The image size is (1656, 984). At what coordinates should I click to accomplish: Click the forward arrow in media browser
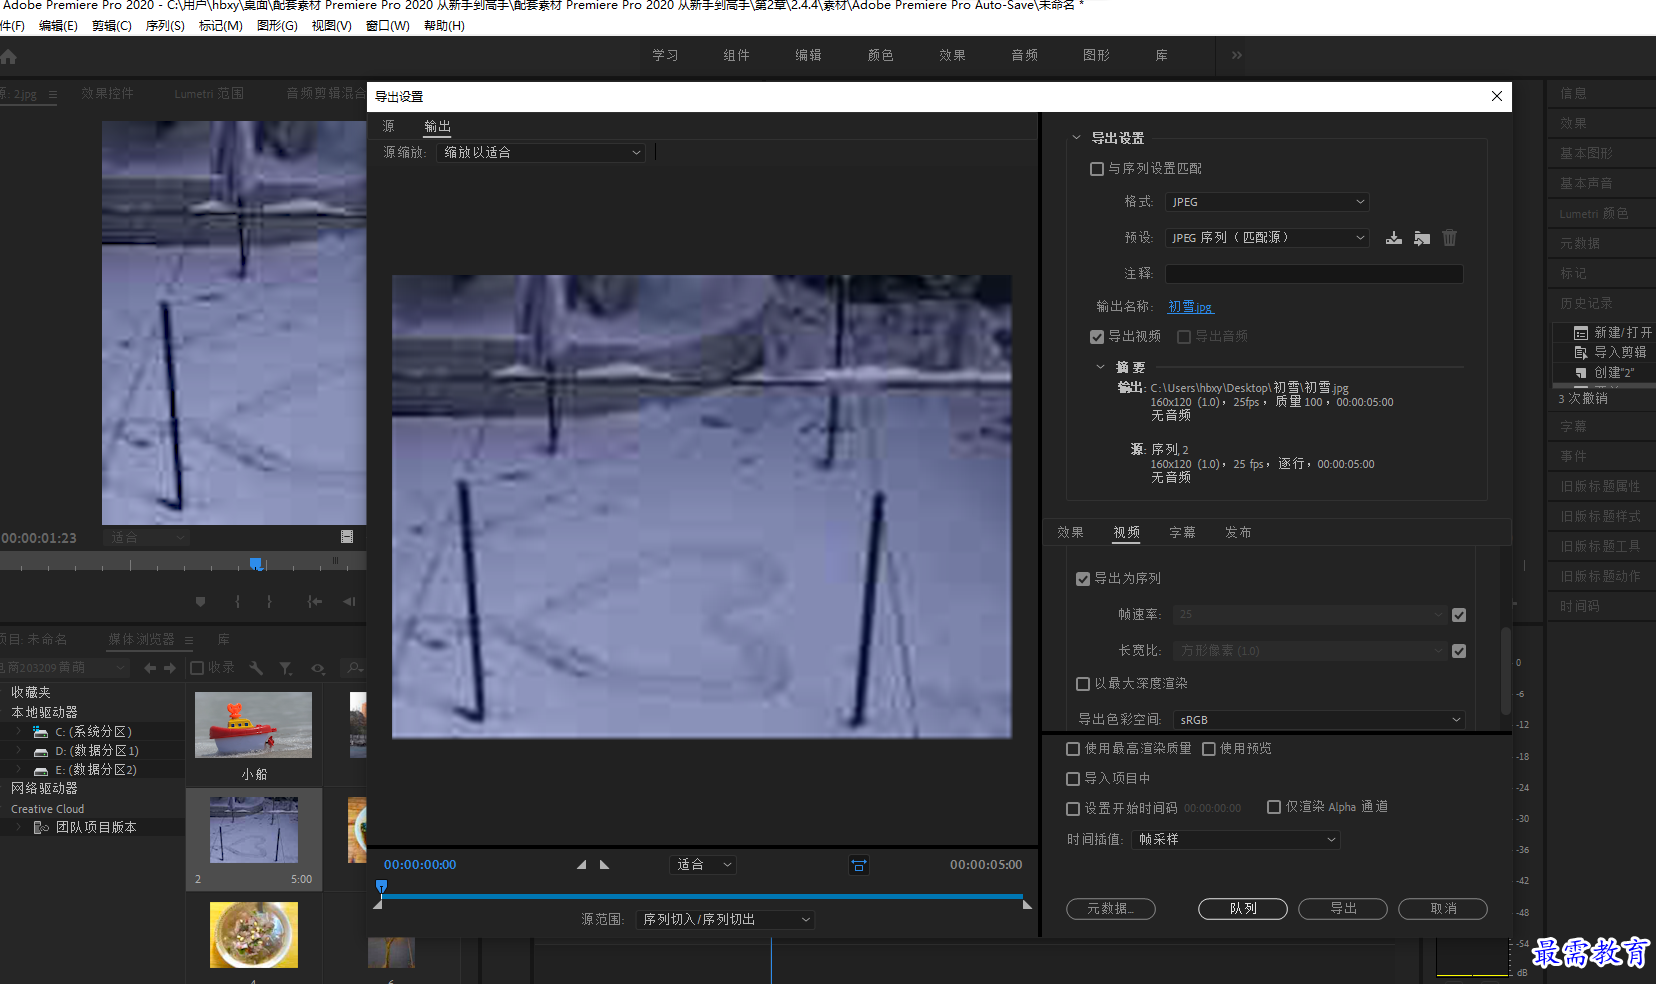coord(170,668)
